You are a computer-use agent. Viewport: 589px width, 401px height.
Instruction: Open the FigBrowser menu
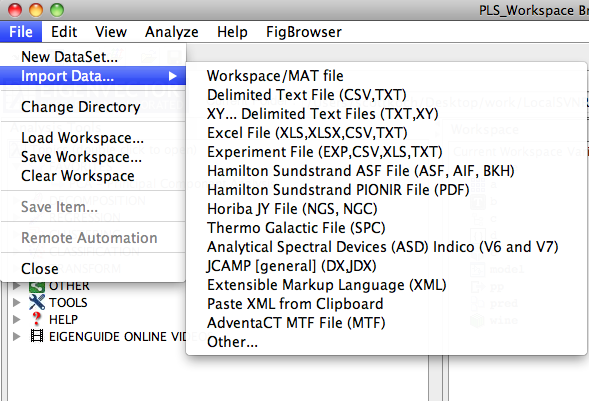[x=304, y=32]
